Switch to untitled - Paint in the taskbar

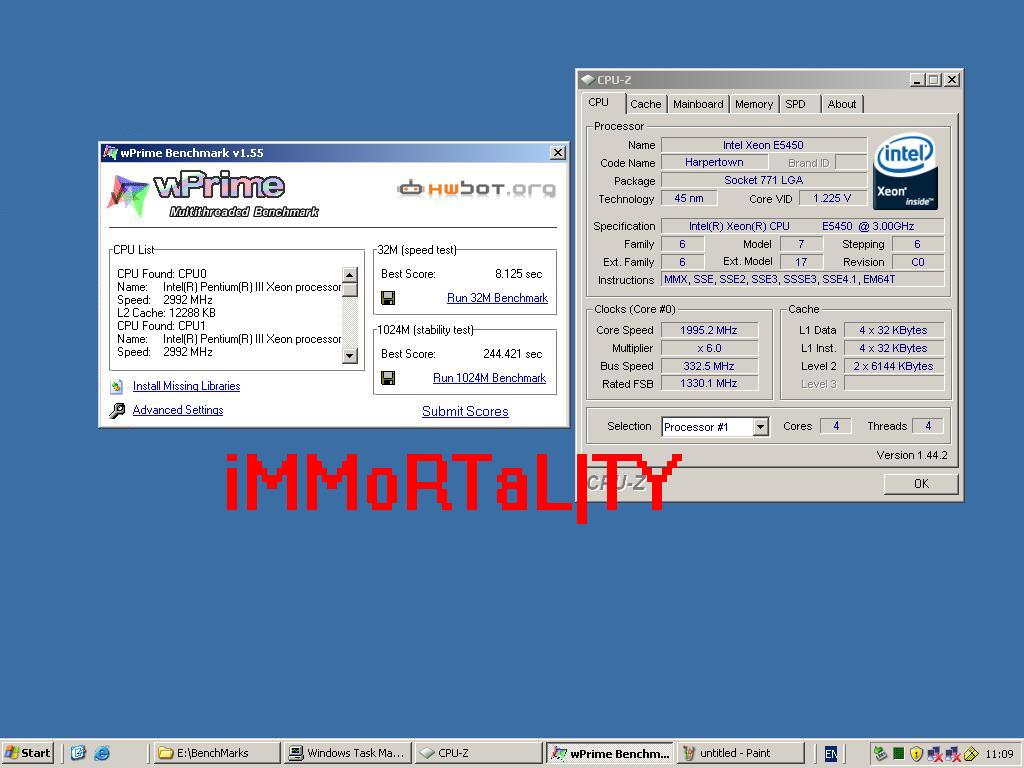pos(741,753)
